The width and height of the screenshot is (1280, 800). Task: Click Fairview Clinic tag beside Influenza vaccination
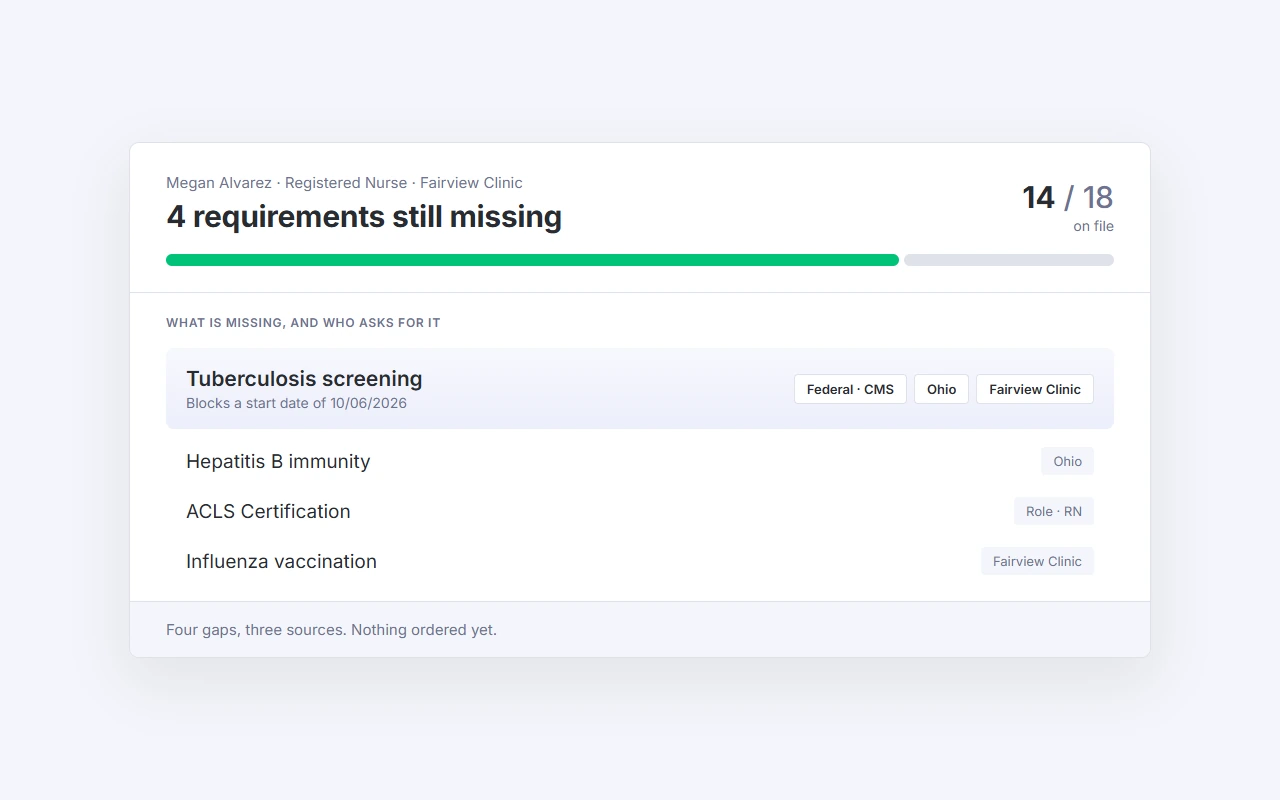click(1037, 561)
